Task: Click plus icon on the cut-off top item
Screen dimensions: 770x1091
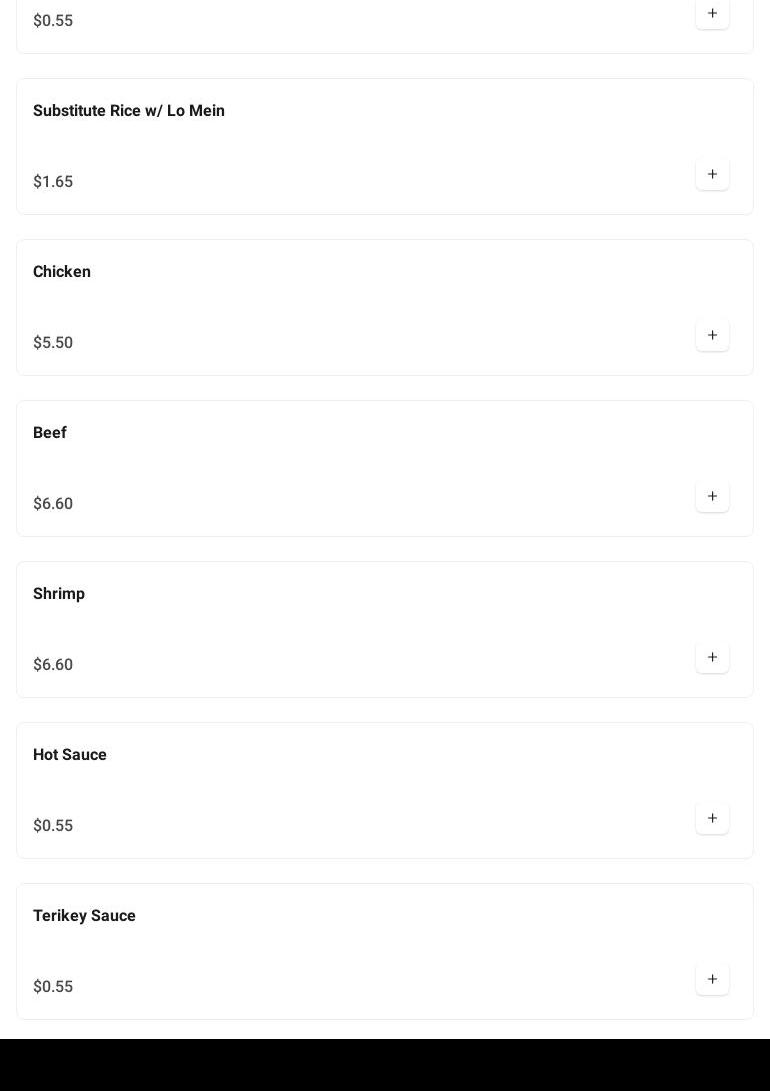Action: (712, 13)
